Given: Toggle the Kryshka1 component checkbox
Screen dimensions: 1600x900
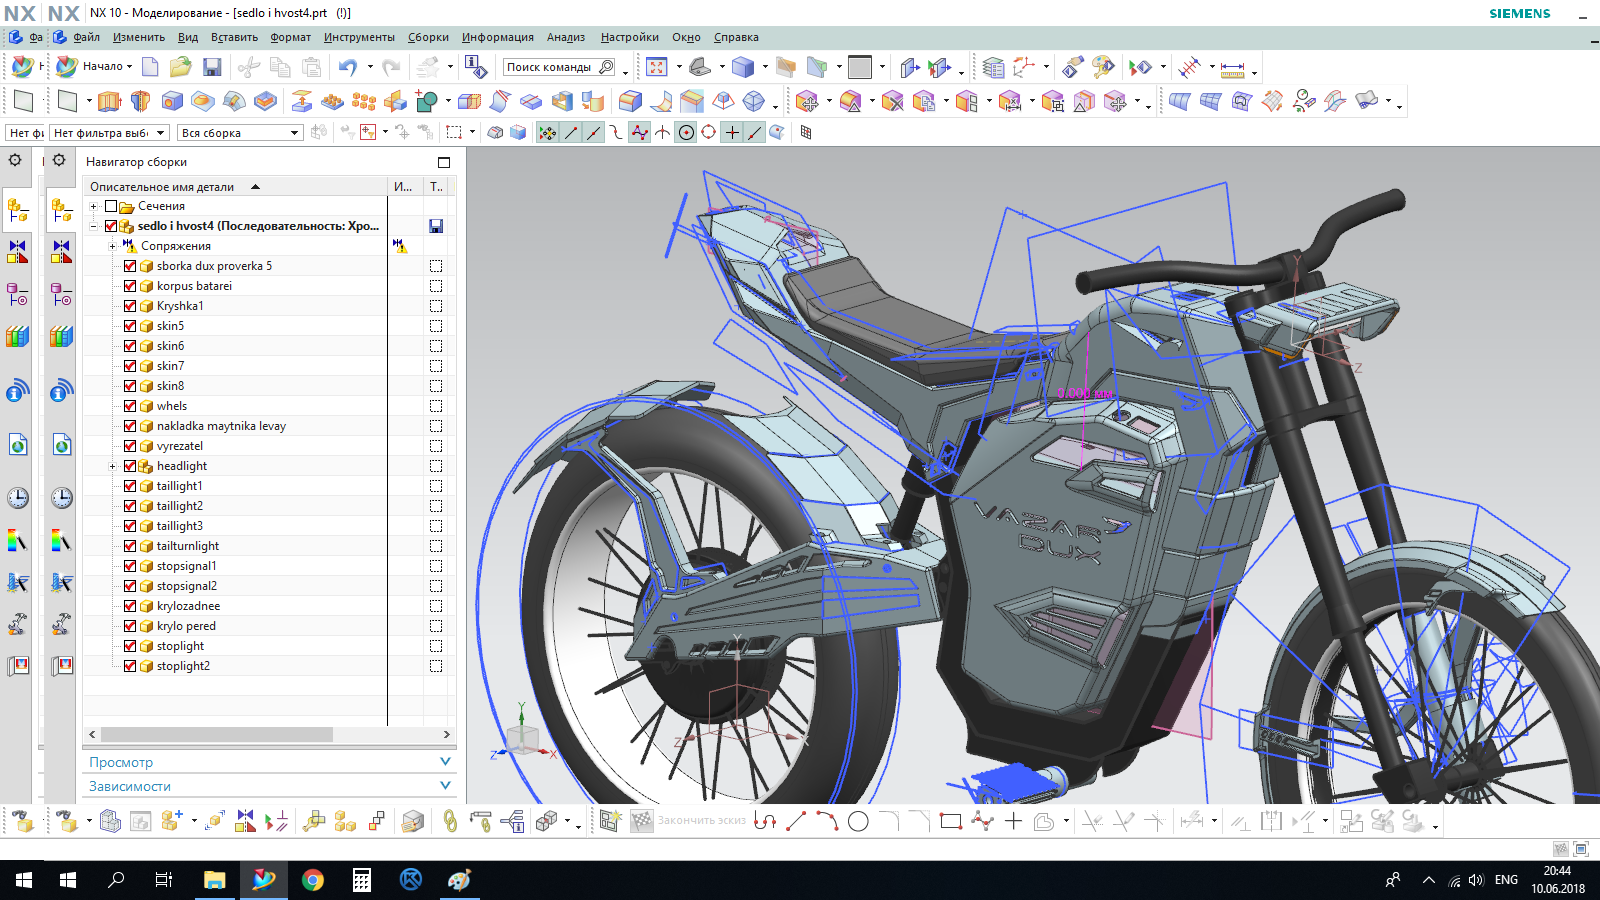Looking at the screenshot, I should tap(130, 306).
